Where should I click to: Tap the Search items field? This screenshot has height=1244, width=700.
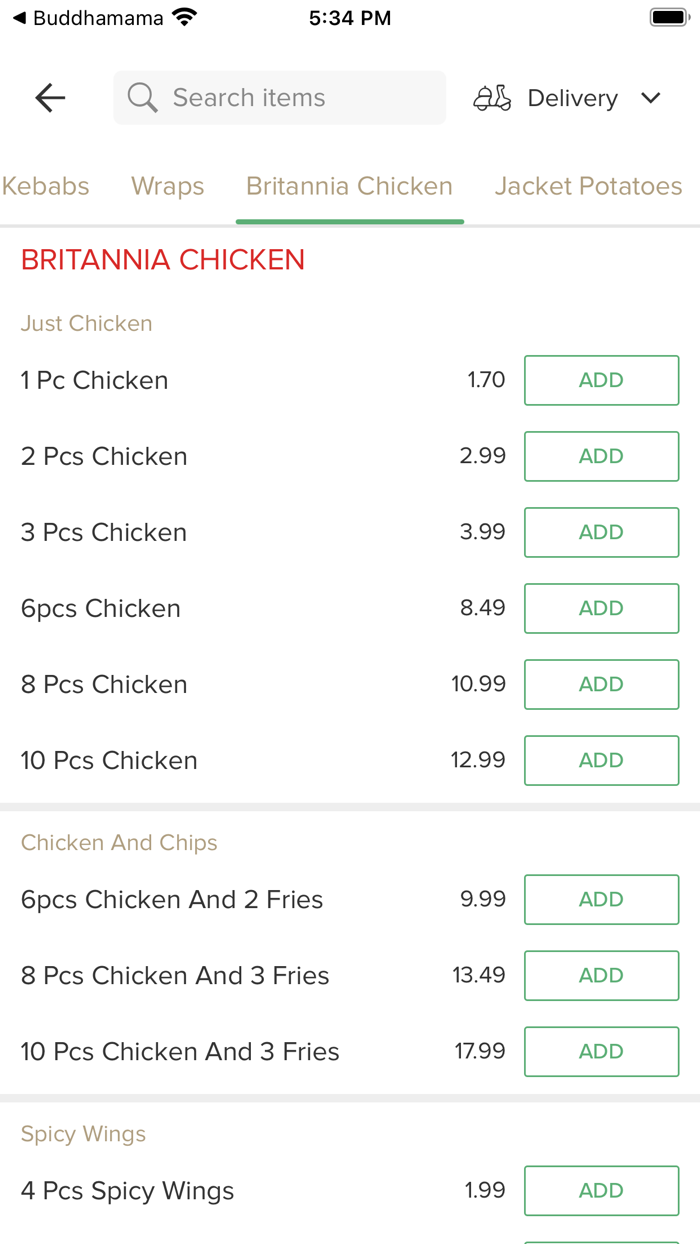280,97
